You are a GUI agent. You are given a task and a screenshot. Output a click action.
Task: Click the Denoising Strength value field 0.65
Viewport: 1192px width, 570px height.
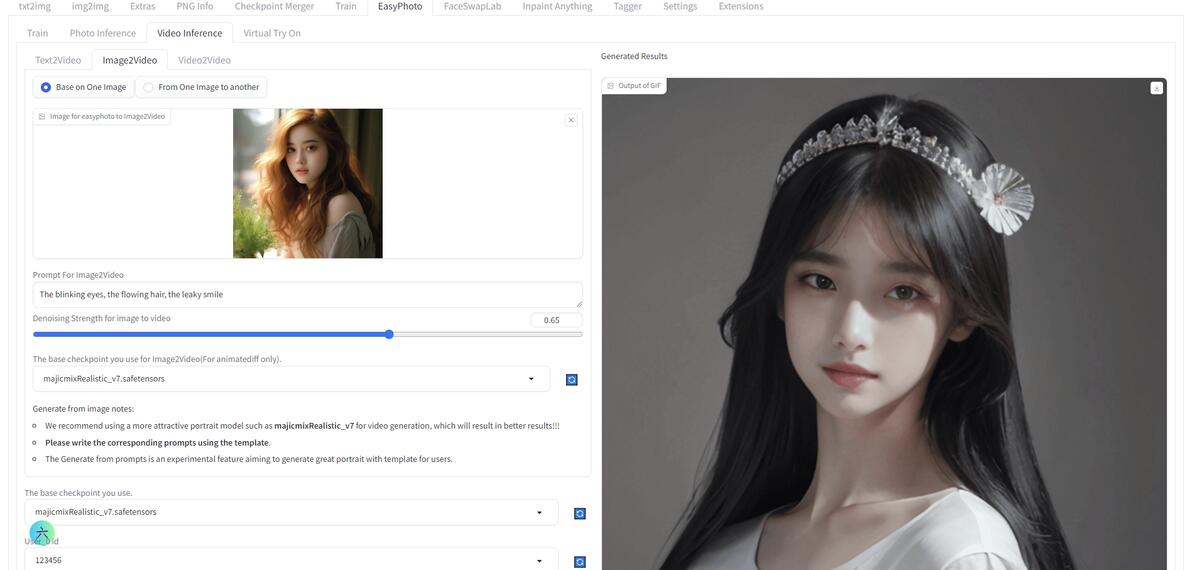coord(556,320)
